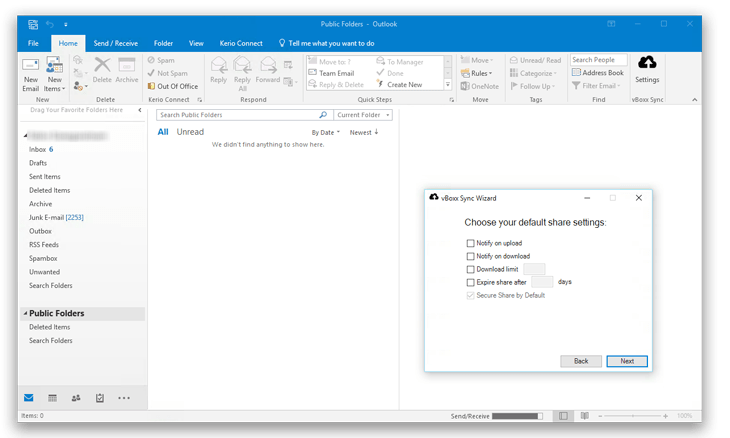
Task: Switch to Mail view icon
Action: tap(29, 398)
